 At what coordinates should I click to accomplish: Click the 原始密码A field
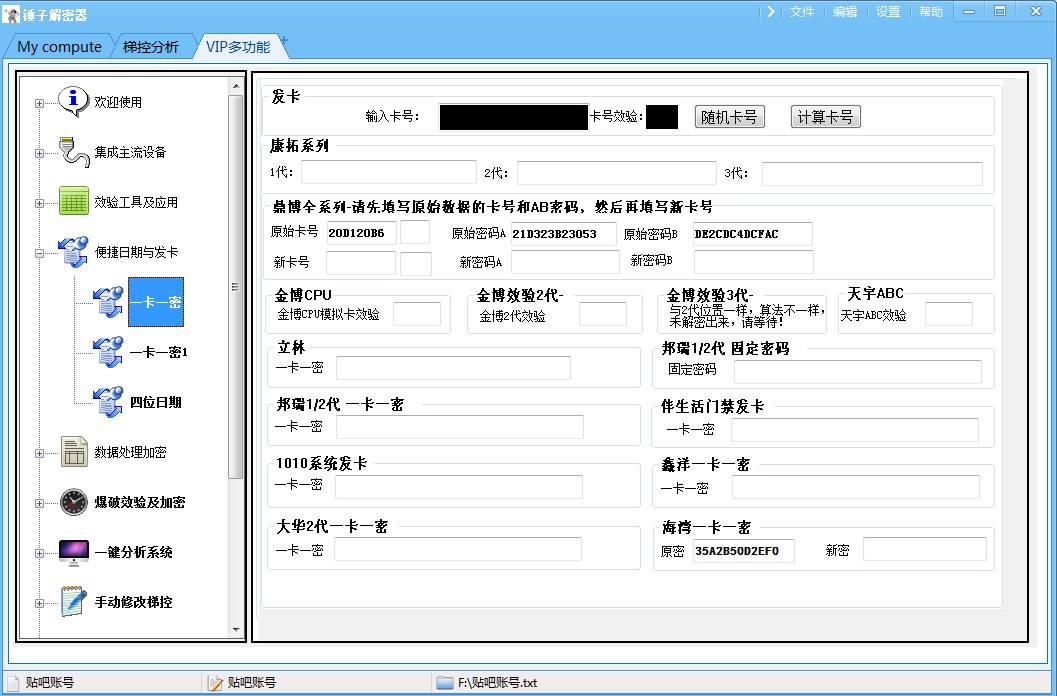point(564,233)
